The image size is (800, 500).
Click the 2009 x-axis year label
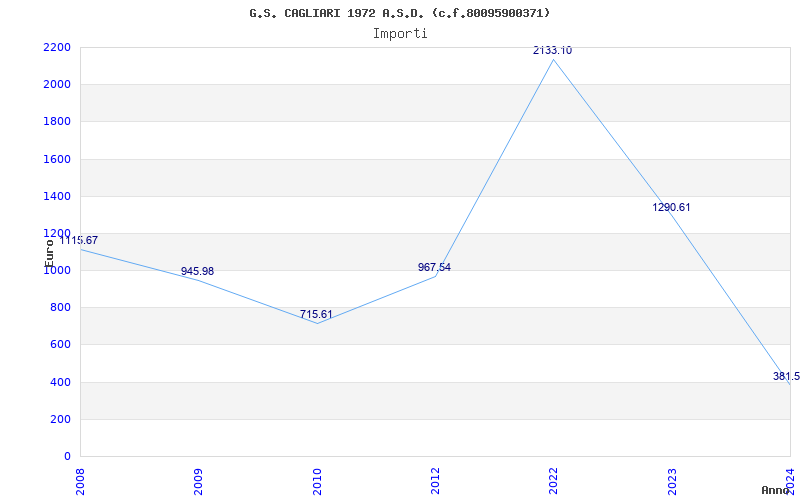click(198, 481)
